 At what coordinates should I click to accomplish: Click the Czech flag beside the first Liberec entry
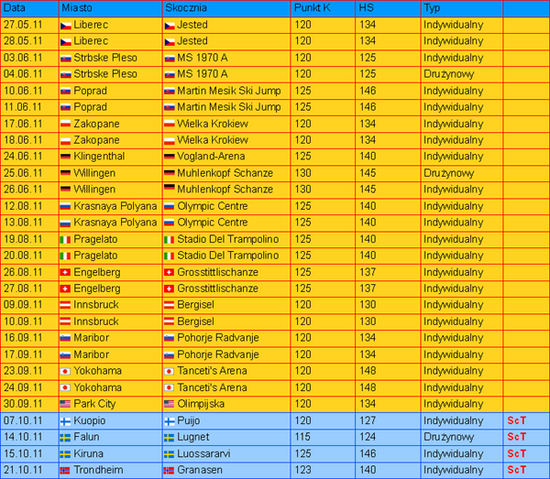click(66, 26)
